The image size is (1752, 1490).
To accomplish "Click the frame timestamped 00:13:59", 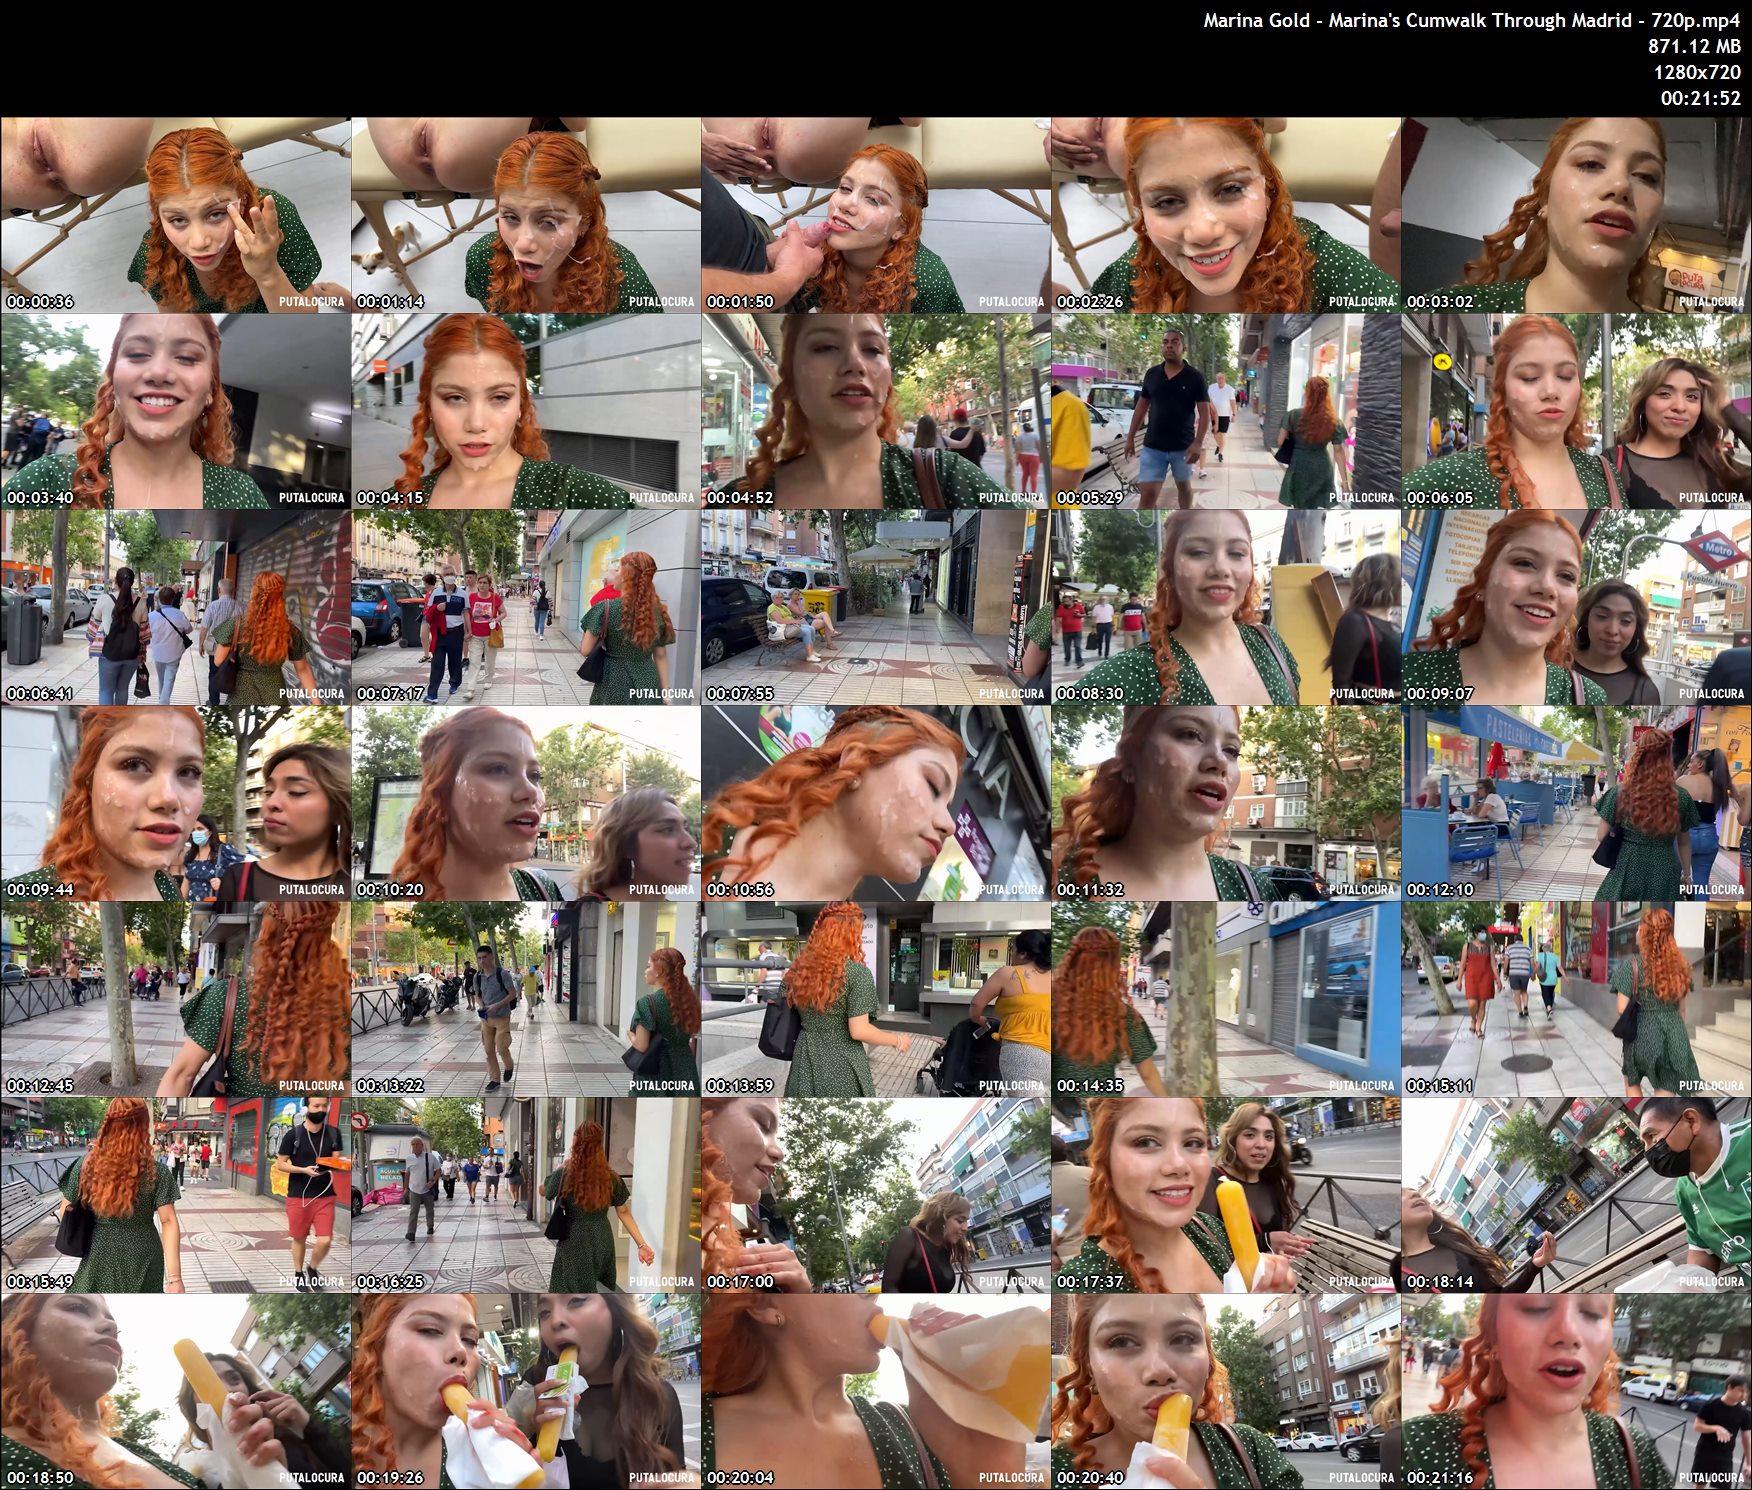I will tap(875, 999).
